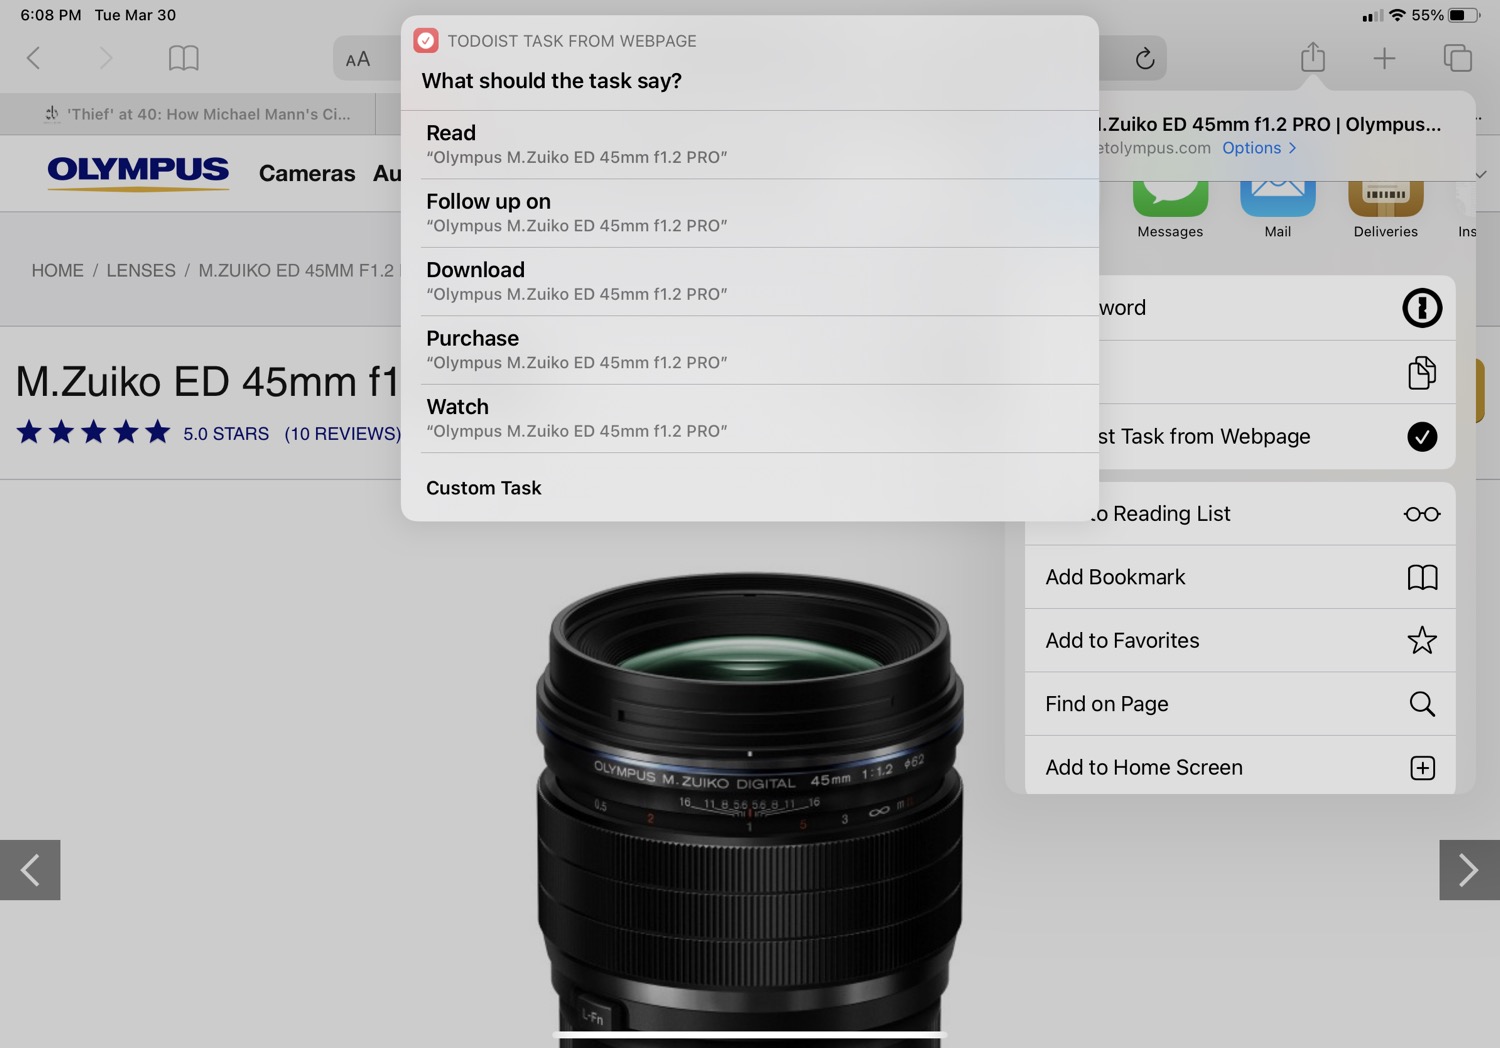Choose the Download task option
1500x1048 pixels.
[x=750, y=281]
